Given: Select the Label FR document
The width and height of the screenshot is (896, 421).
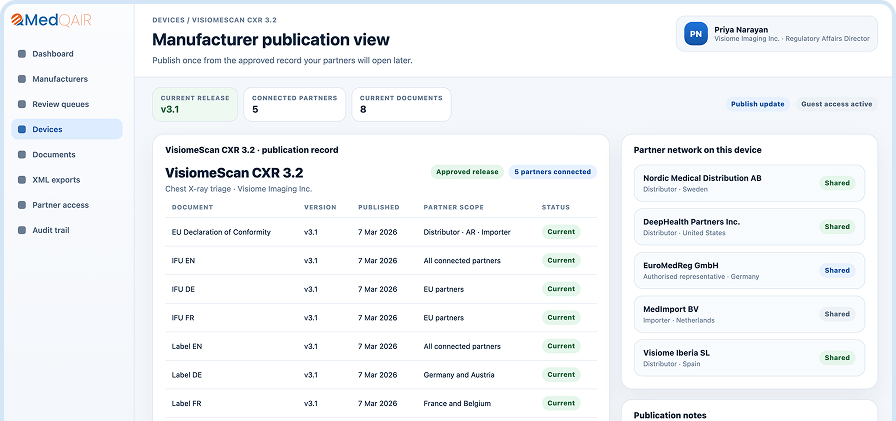Looking at the screenshot, I should pyautogui.click(x=381, y=403).
